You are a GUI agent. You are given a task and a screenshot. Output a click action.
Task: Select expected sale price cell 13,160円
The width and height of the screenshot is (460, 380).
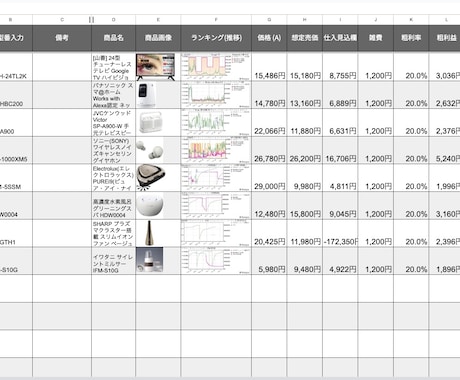coord(305,95)
